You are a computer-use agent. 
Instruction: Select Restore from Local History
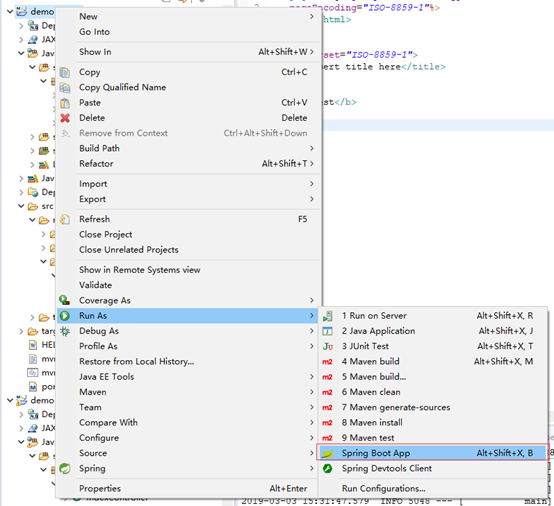coord(189,361)
